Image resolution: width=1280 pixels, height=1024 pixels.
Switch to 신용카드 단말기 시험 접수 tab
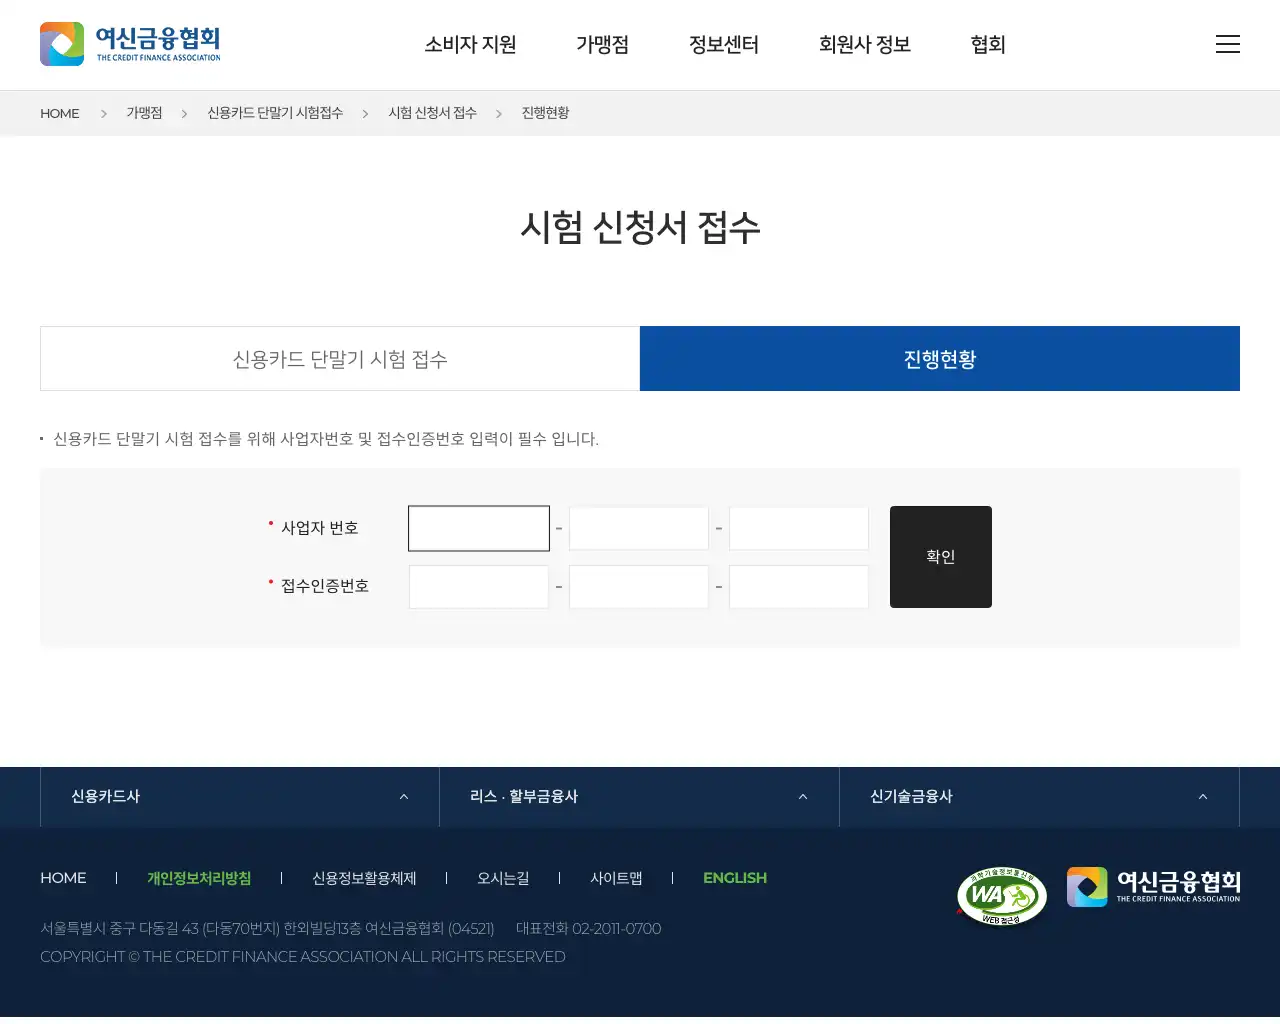340,359
